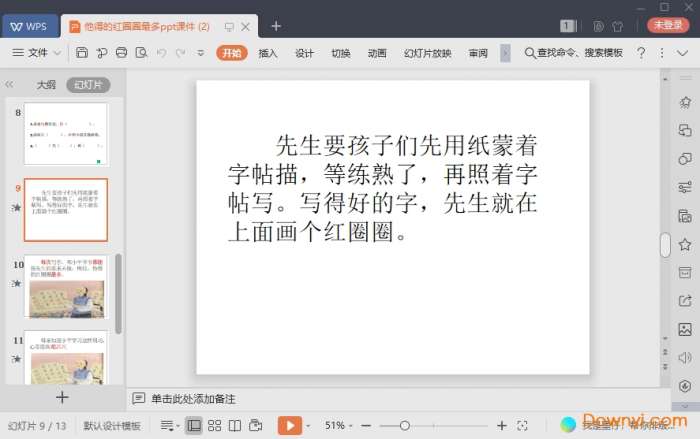Screen dimensions: 700x439
Task: Click the 幻灯片 9 / 13 status indicator
Action: 37,426
